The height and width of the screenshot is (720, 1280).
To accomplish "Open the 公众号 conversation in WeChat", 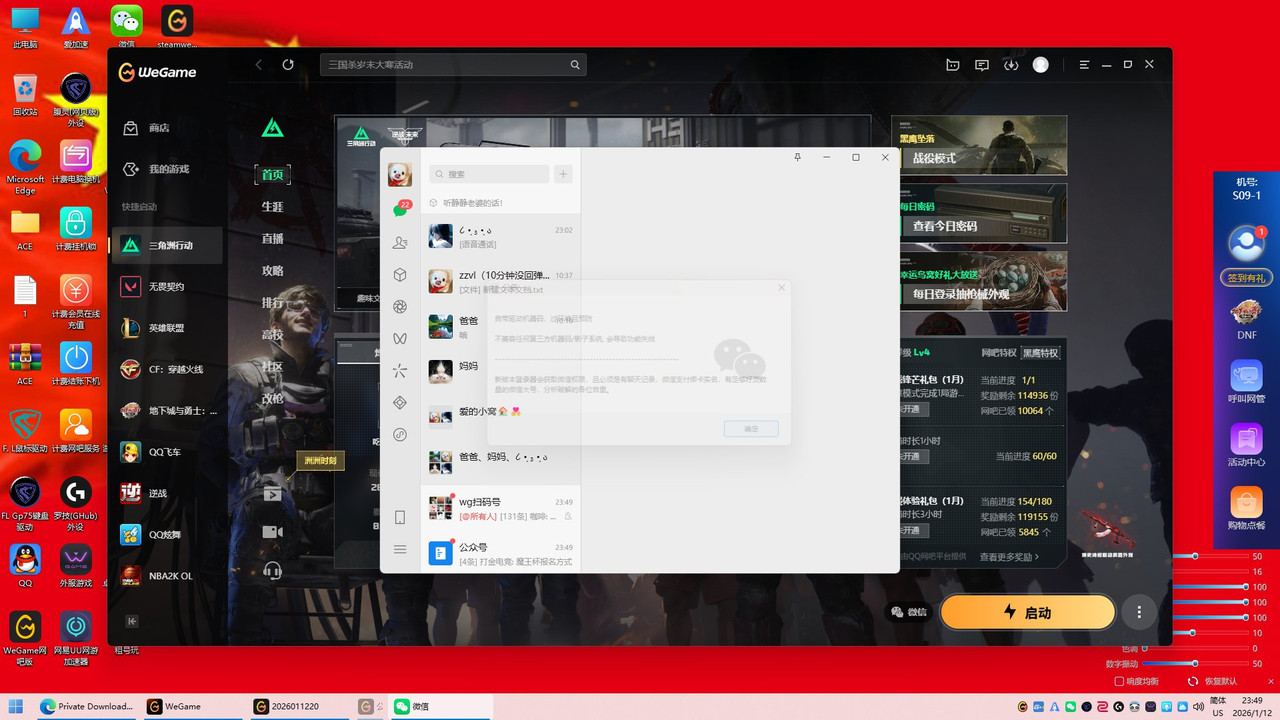I will (x=500, y=554).
